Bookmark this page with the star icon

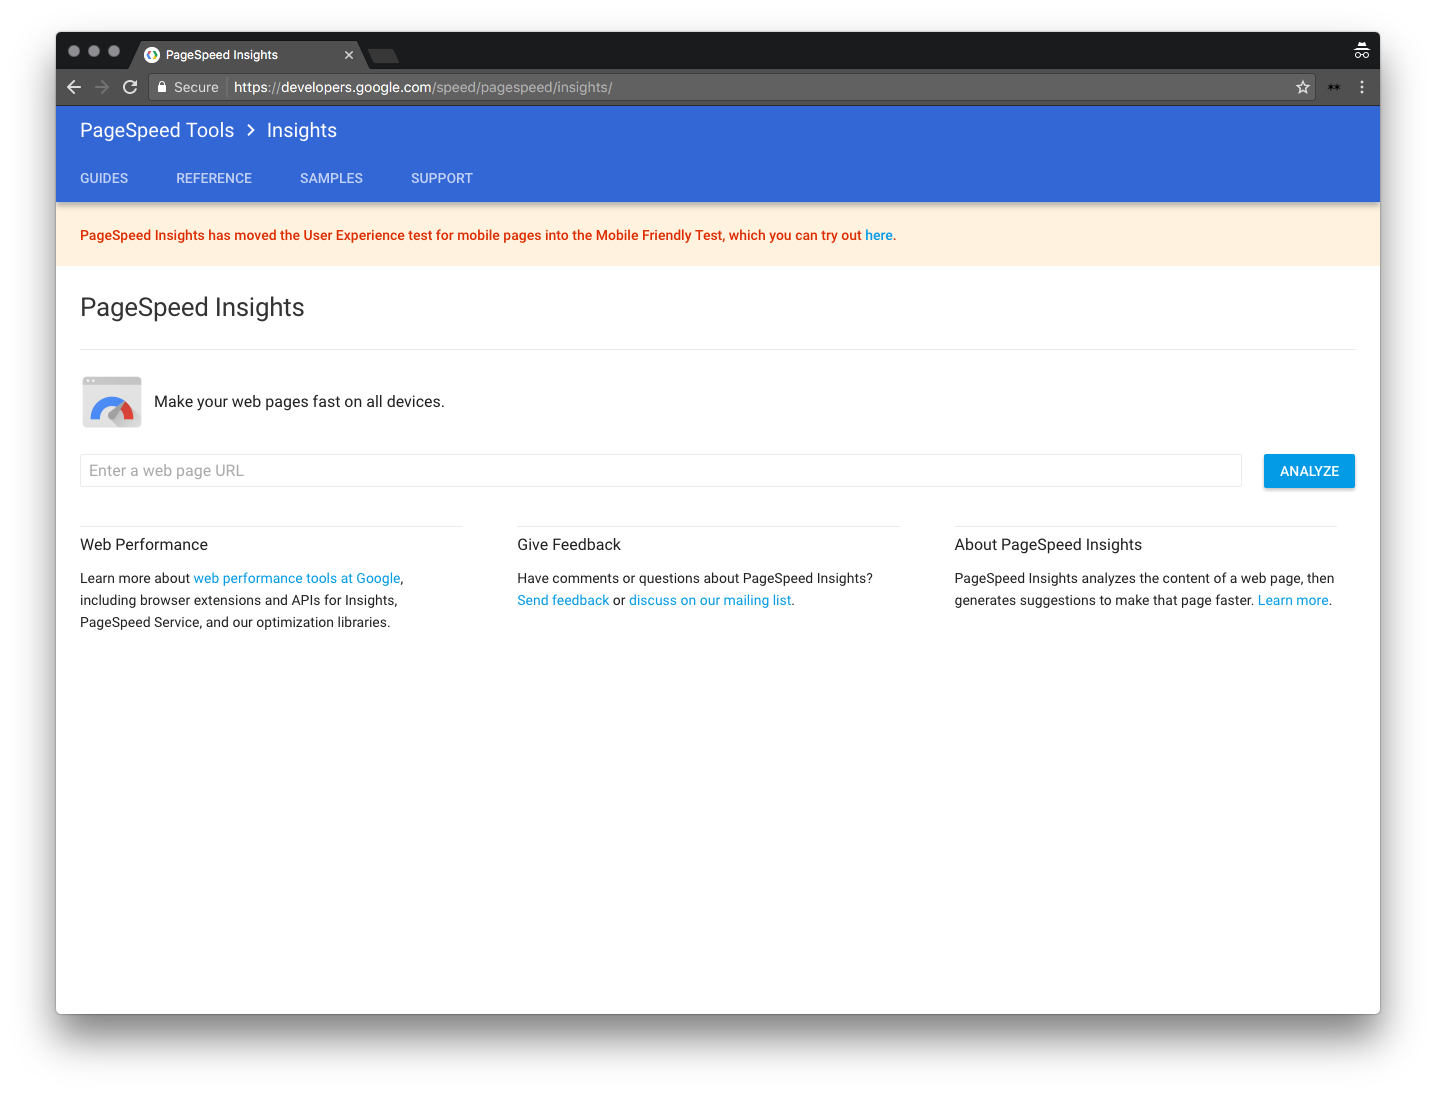click(x=1302, y=87)
